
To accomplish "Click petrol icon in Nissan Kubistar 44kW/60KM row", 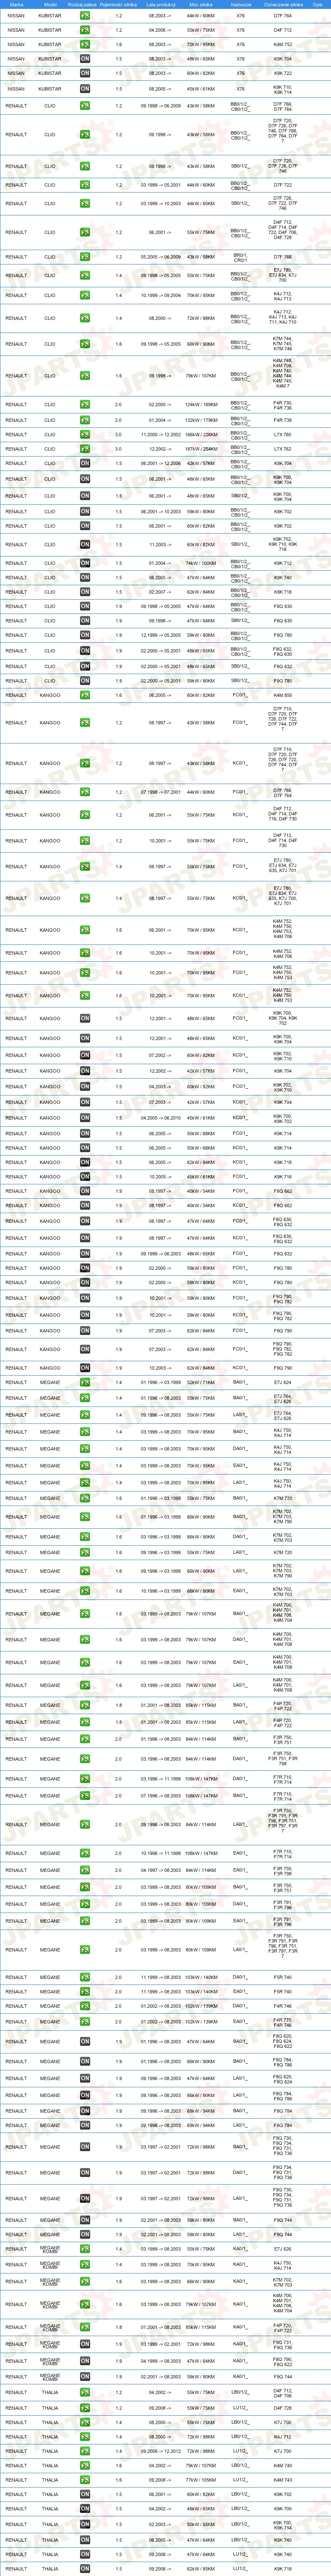I will coord(85,16).
